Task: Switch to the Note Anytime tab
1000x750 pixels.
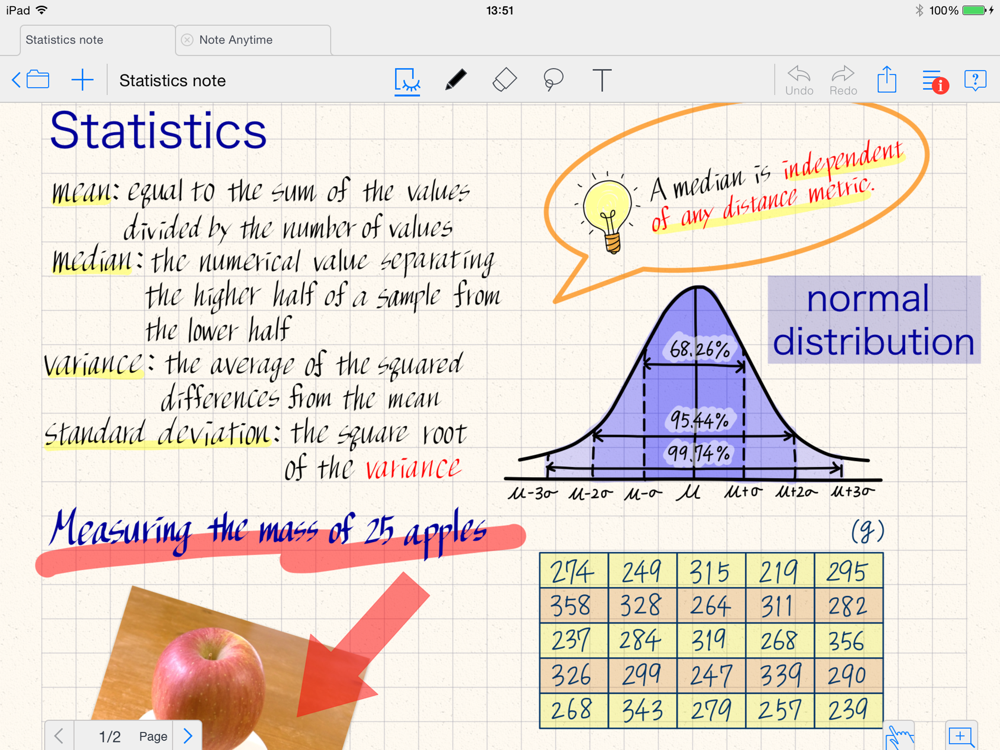Action: click(x=253, y=40)
